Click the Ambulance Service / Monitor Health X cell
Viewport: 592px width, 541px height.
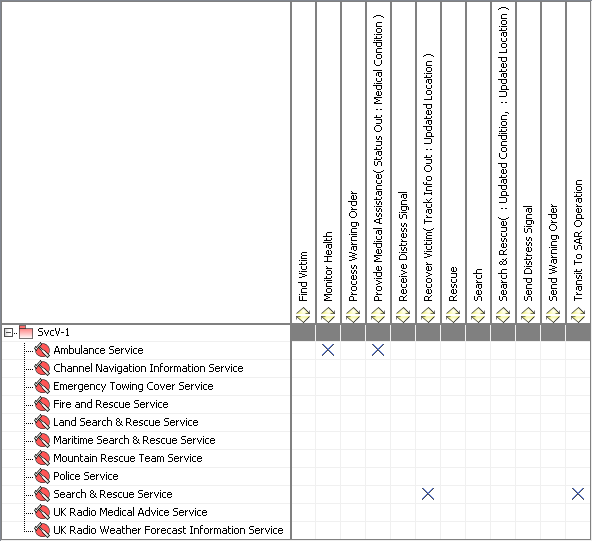tap(328, 350)
